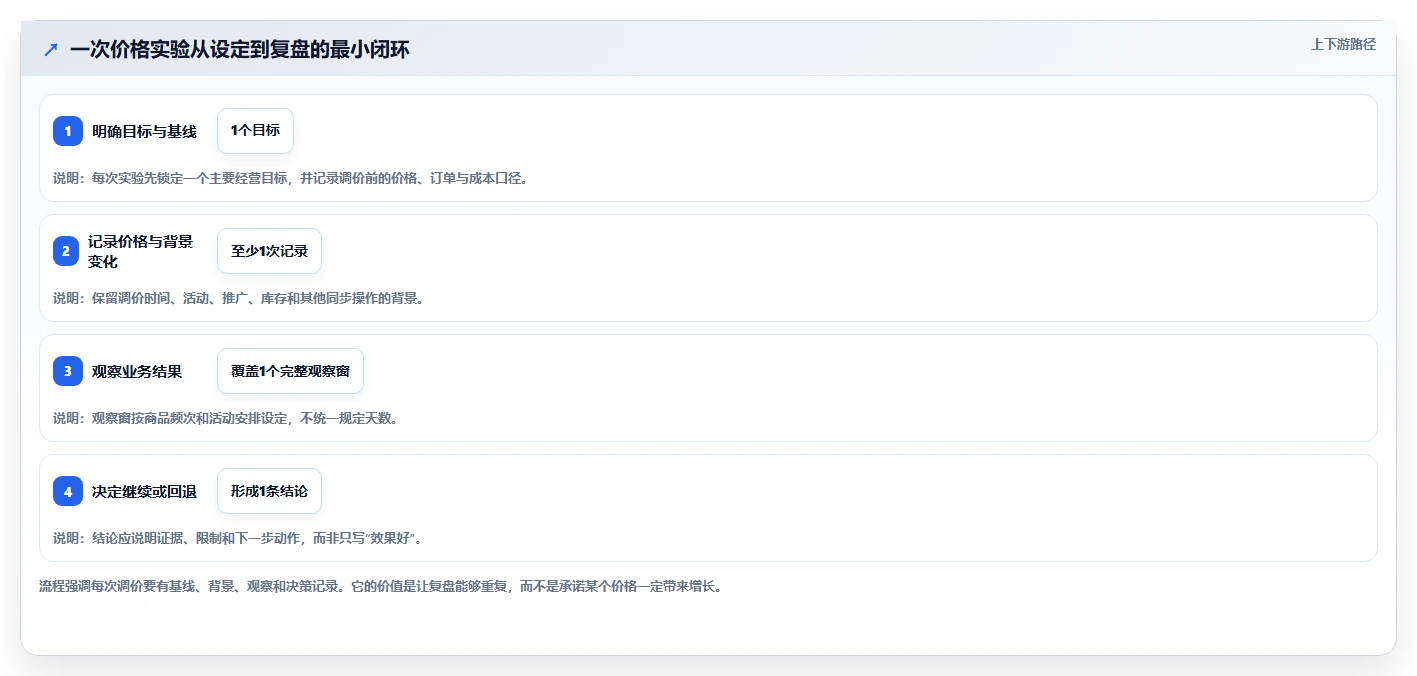Click the description starting 说明：观察窗按商品频次
Viewport: 1417px width, 676px height.
pyautogui.click(x=225, y=418)
